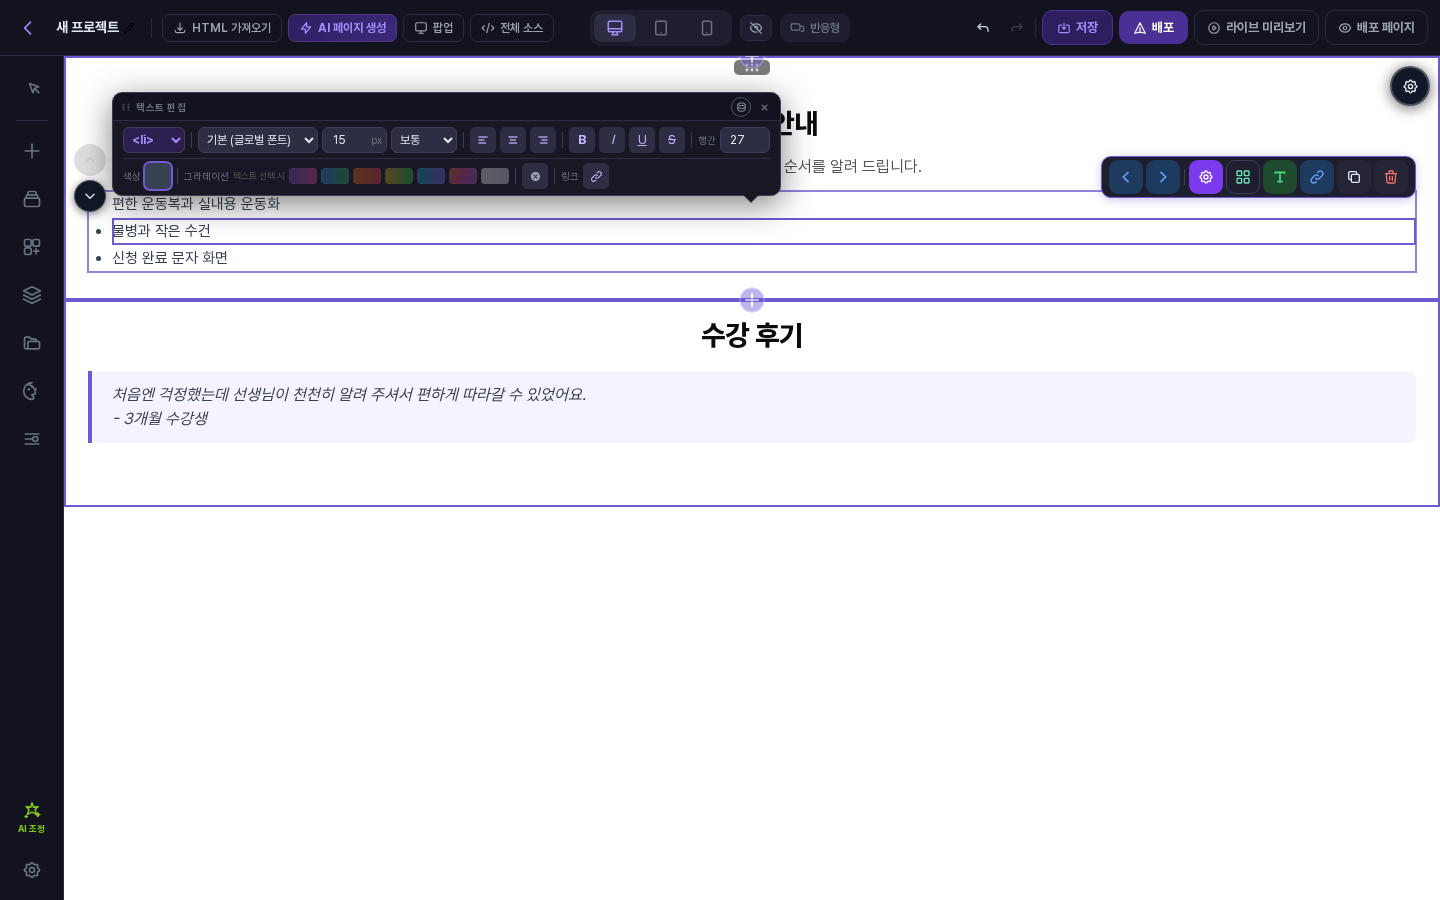
Task: Select the cursor pointer tool in sidebar
Action: 32,89
